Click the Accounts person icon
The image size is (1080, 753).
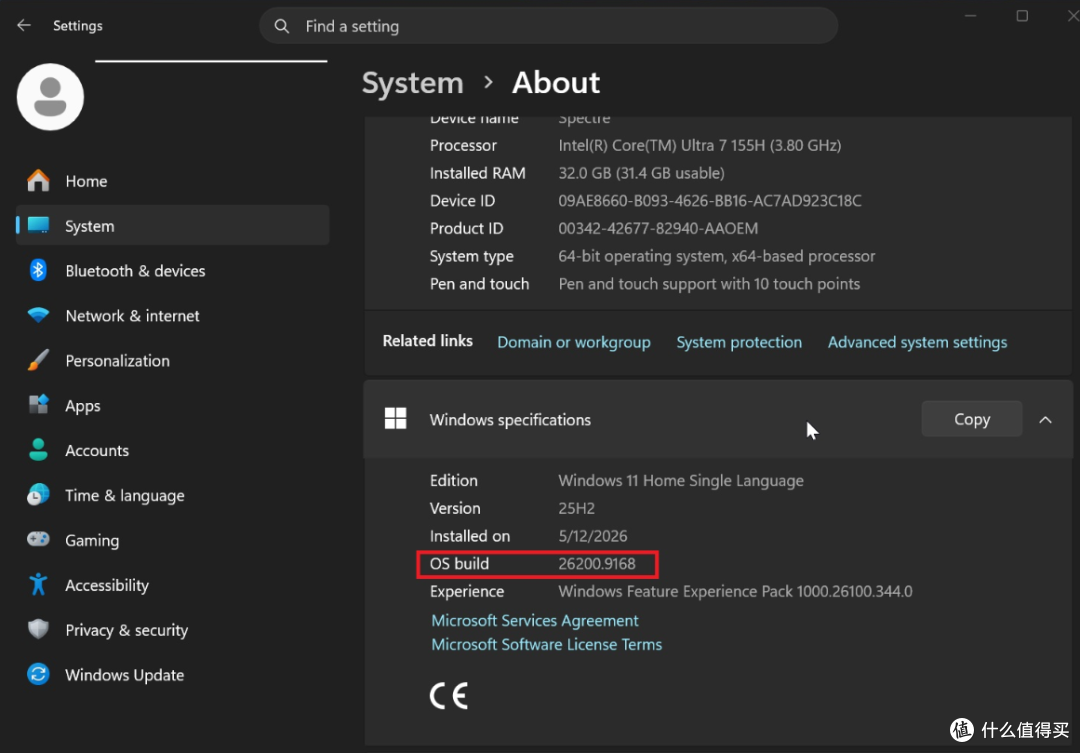point(39,450)
